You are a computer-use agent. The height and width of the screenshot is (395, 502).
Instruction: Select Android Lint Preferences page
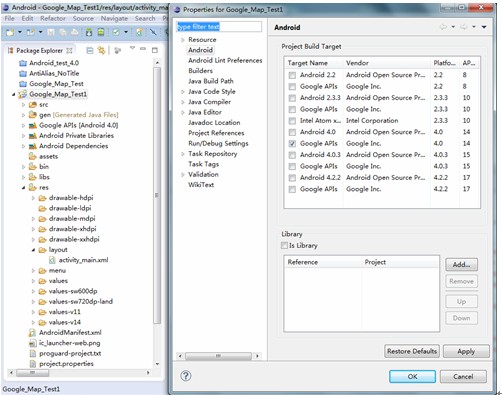point(225,60)
